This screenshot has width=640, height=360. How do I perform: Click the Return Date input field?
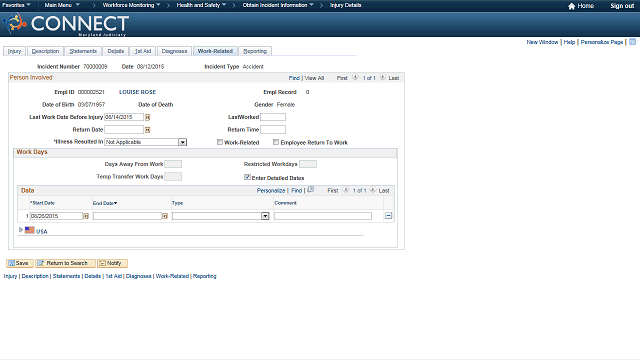pos(124,129)
